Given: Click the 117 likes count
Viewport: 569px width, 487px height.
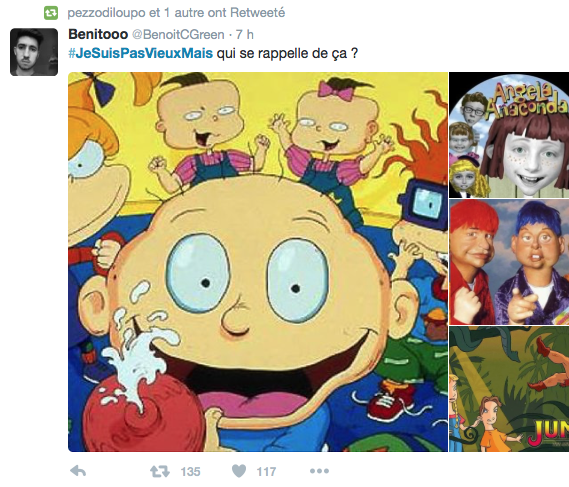Looking at the screenshot, I should 266,471.
